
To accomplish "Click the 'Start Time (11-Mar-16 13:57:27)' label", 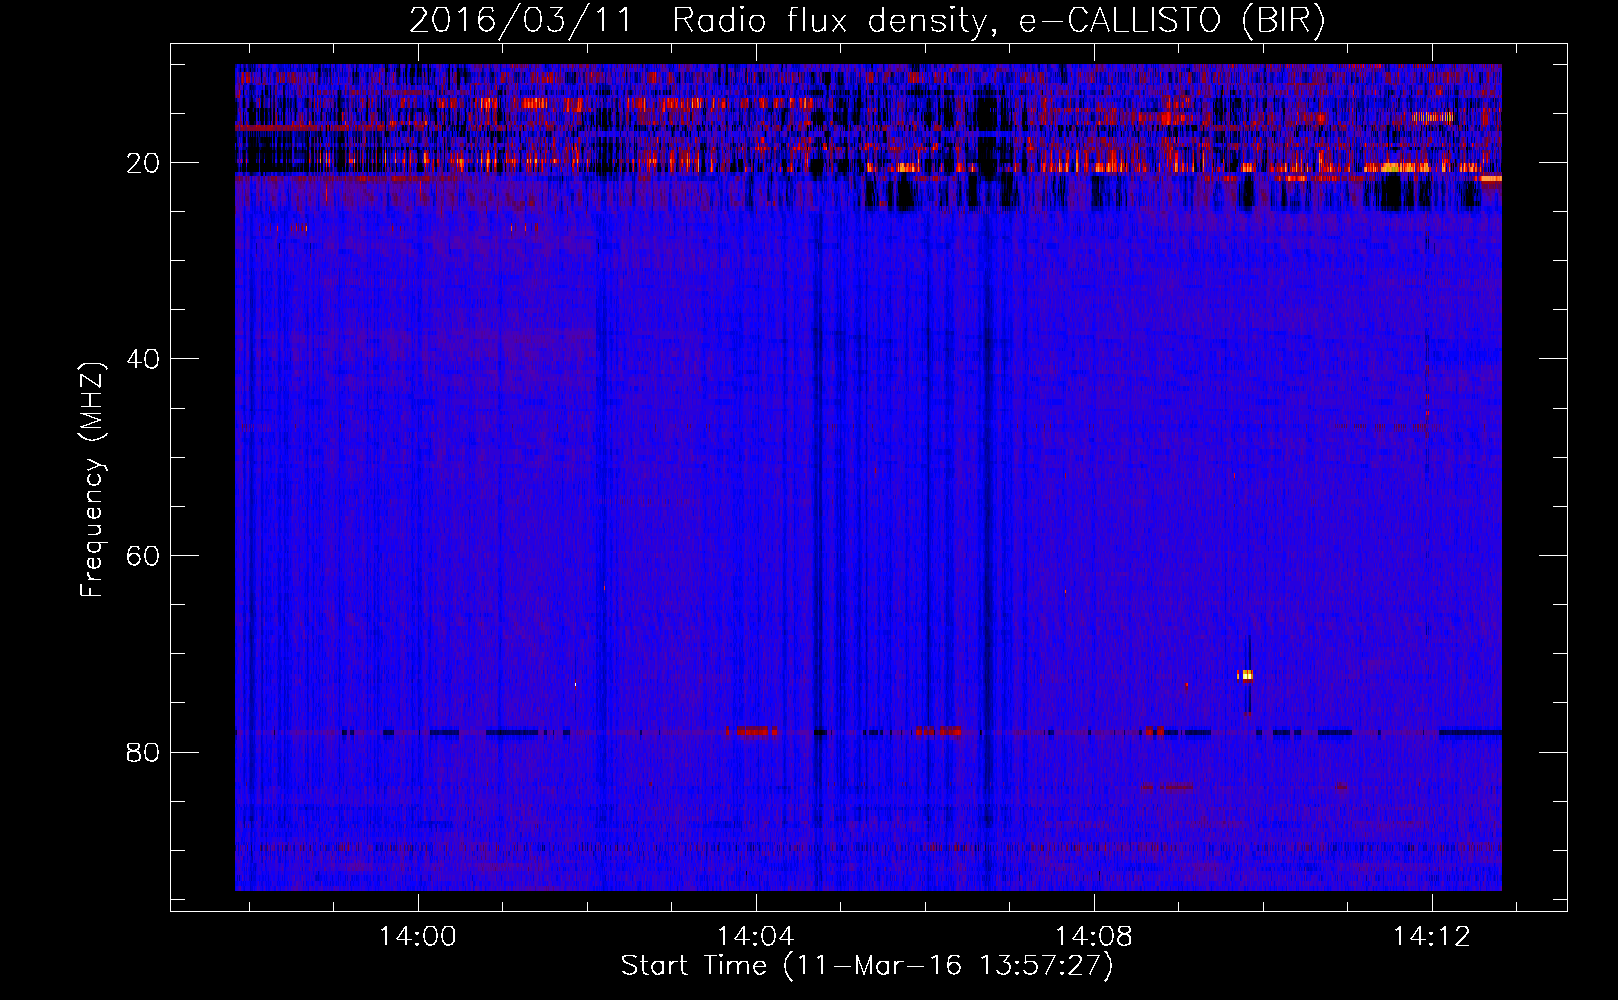I will pos(867,966).
